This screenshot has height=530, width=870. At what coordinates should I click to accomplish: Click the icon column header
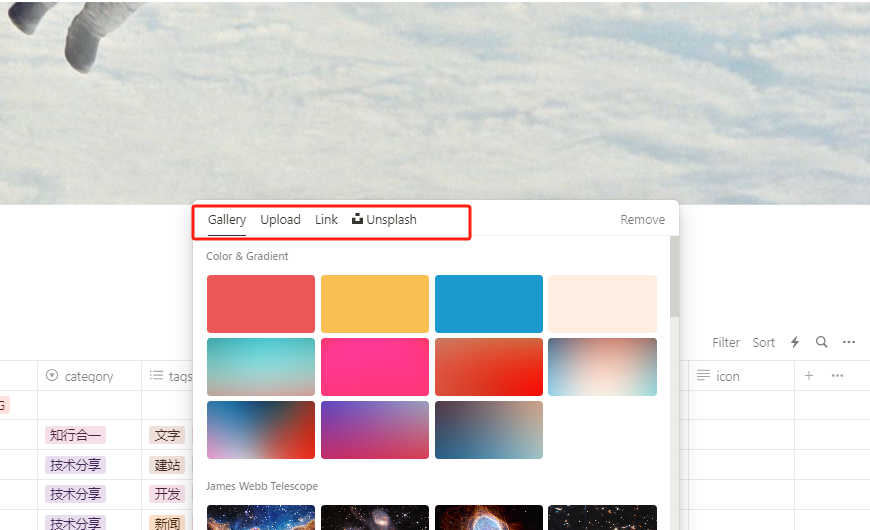pos(741,376)
